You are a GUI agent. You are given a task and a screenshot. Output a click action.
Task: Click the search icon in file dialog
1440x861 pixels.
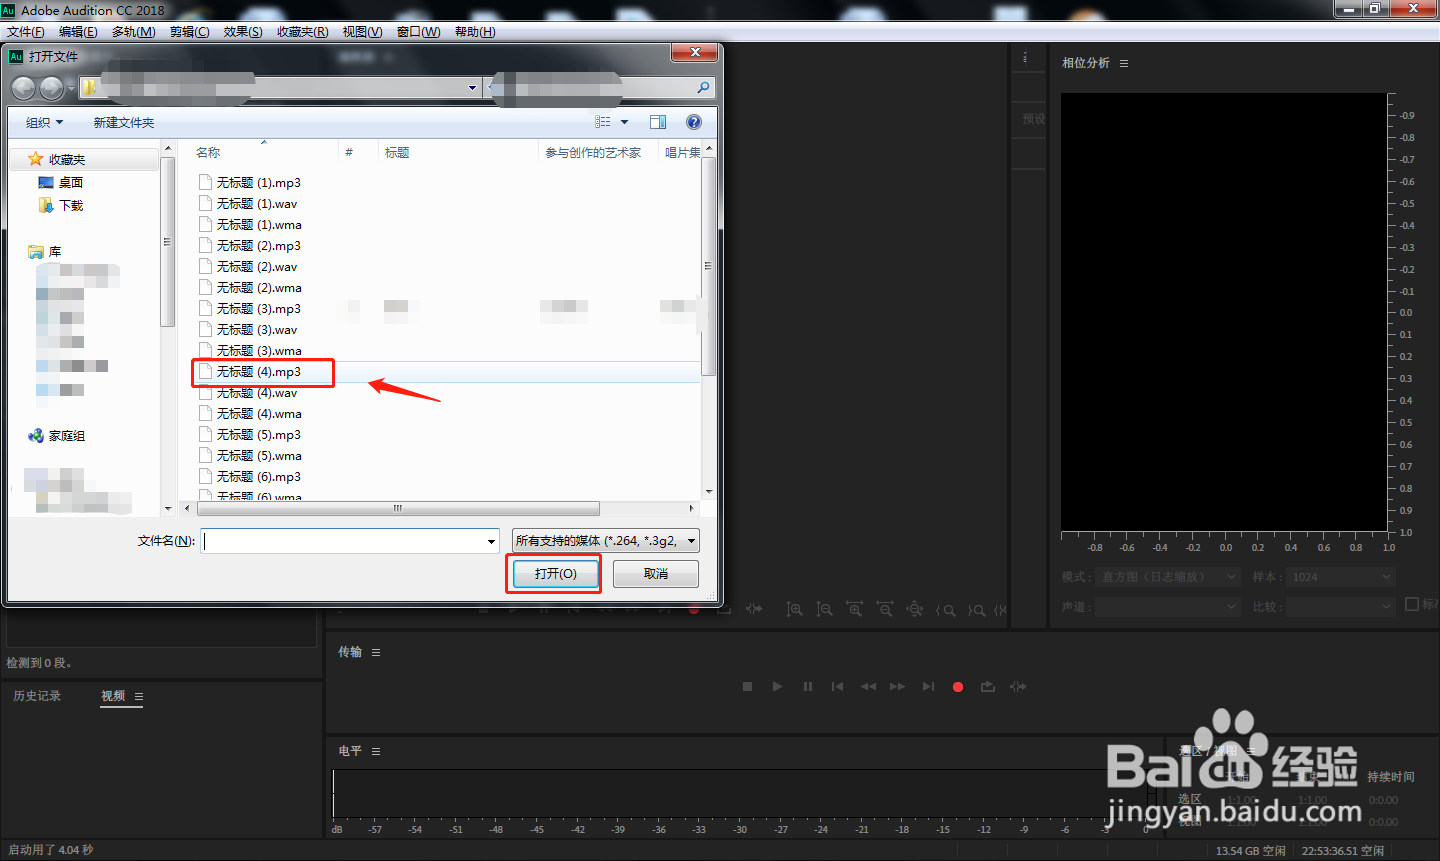tap(703, 88)
